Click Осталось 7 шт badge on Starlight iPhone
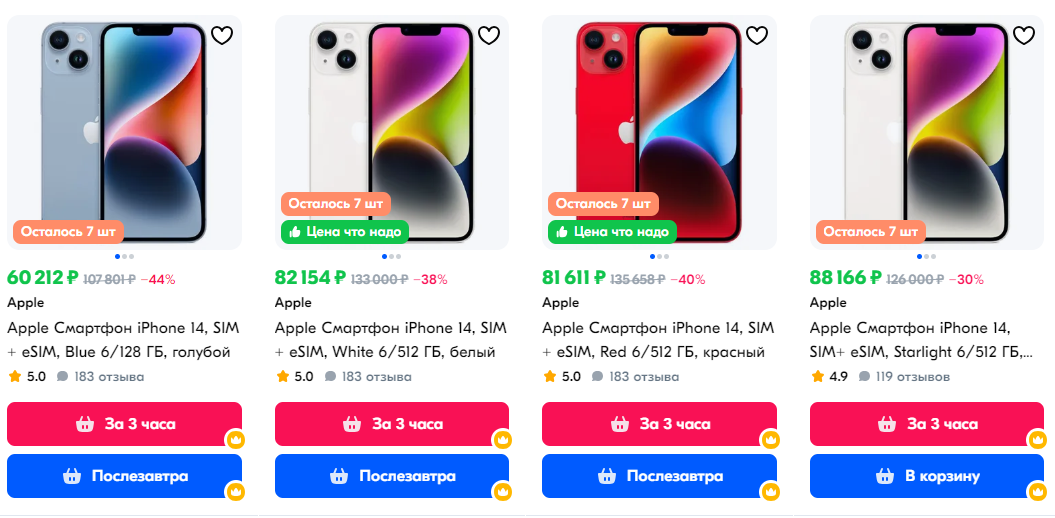Screen dimensions: 1055x518 click(871, 232)
